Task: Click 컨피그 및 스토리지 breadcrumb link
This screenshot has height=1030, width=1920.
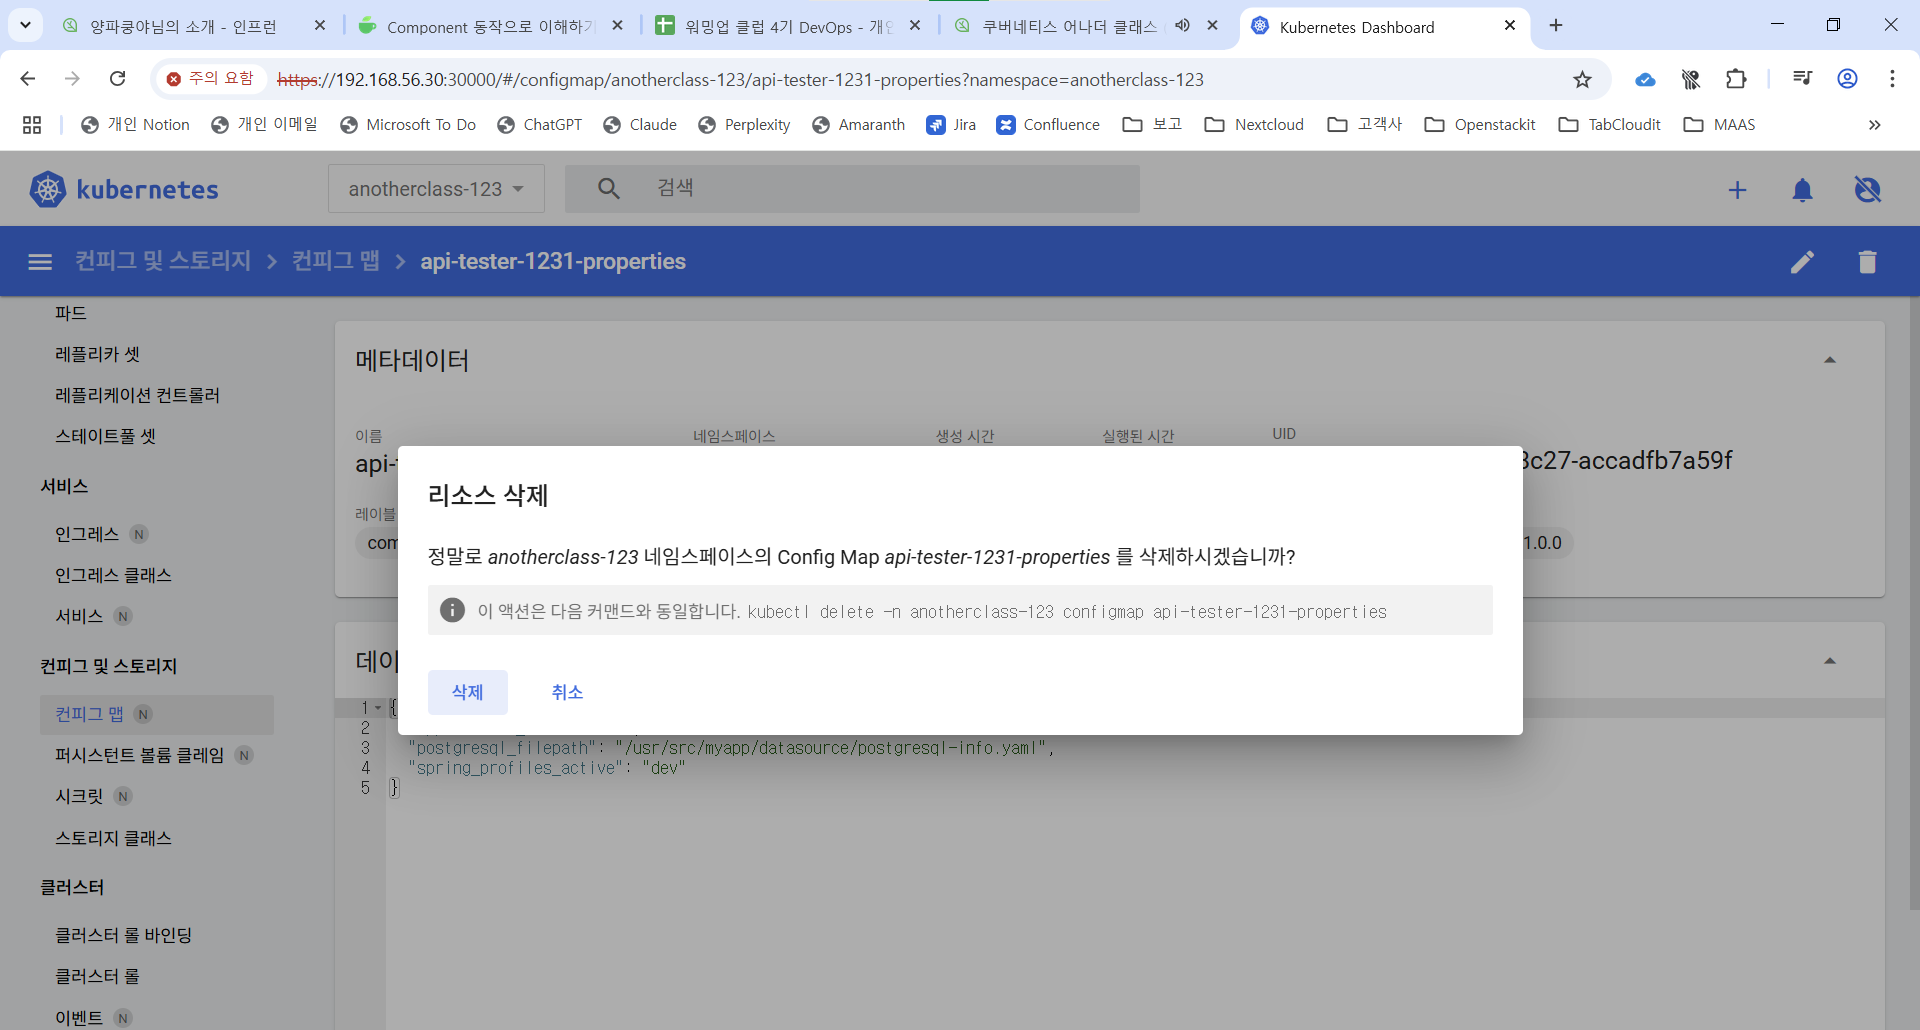Action: 163,261
